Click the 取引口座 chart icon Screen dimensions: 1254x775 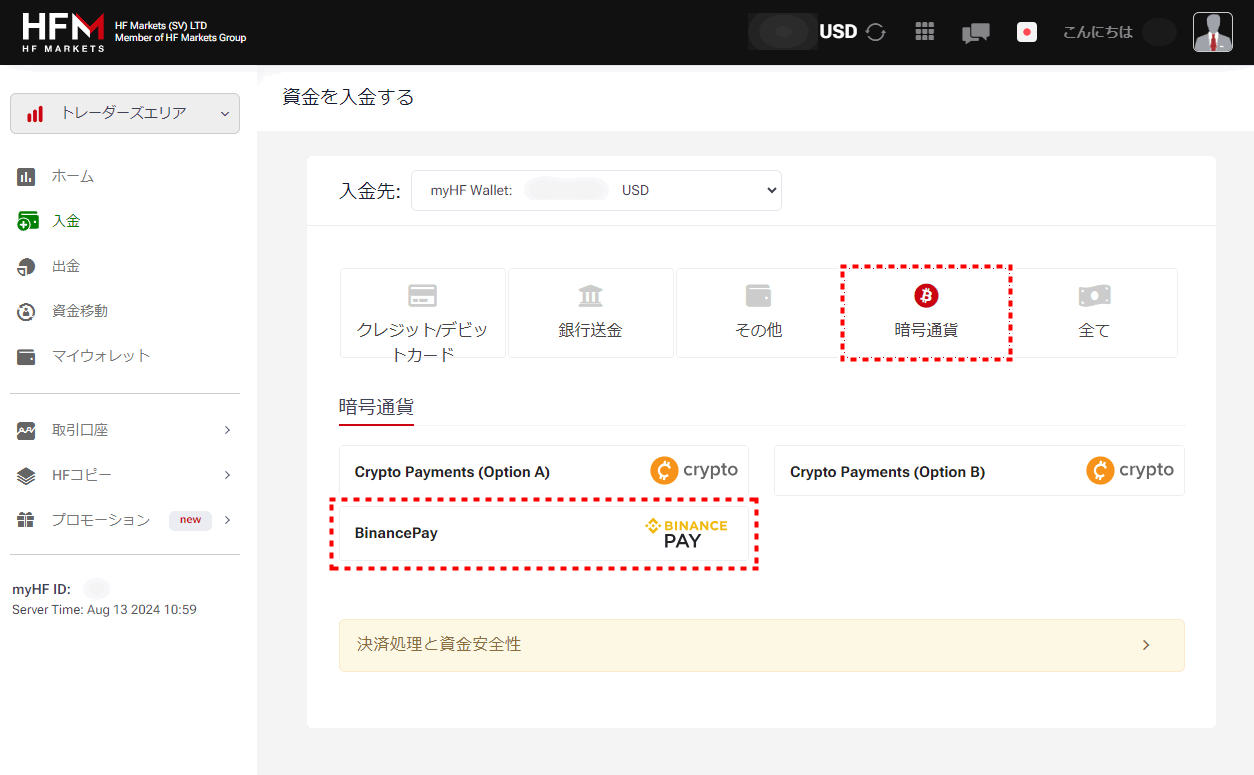pyautogui.click(x=27, y=431)
